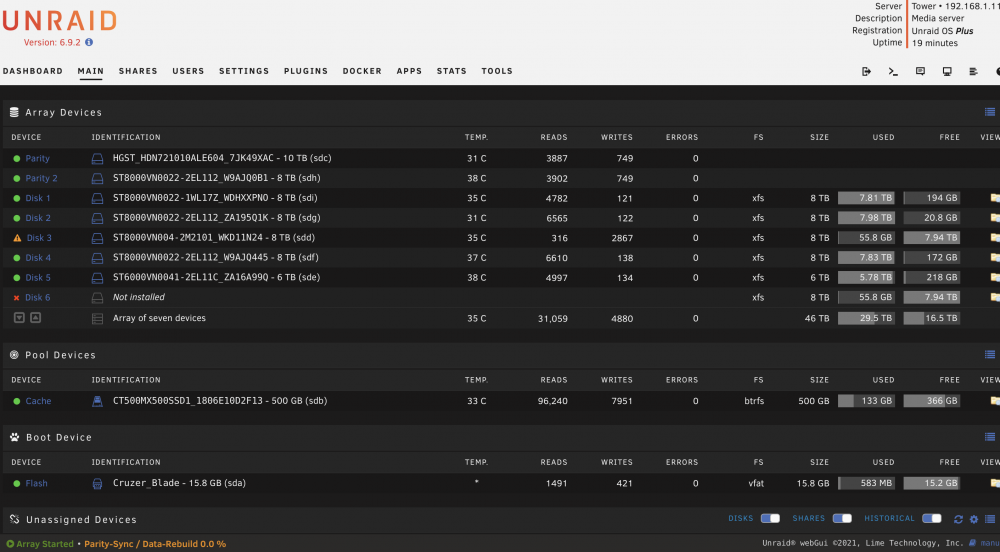This screenshot has height=552, width=1000.
Task: Browse Flash folder view icon
Action: pos(995,483)
